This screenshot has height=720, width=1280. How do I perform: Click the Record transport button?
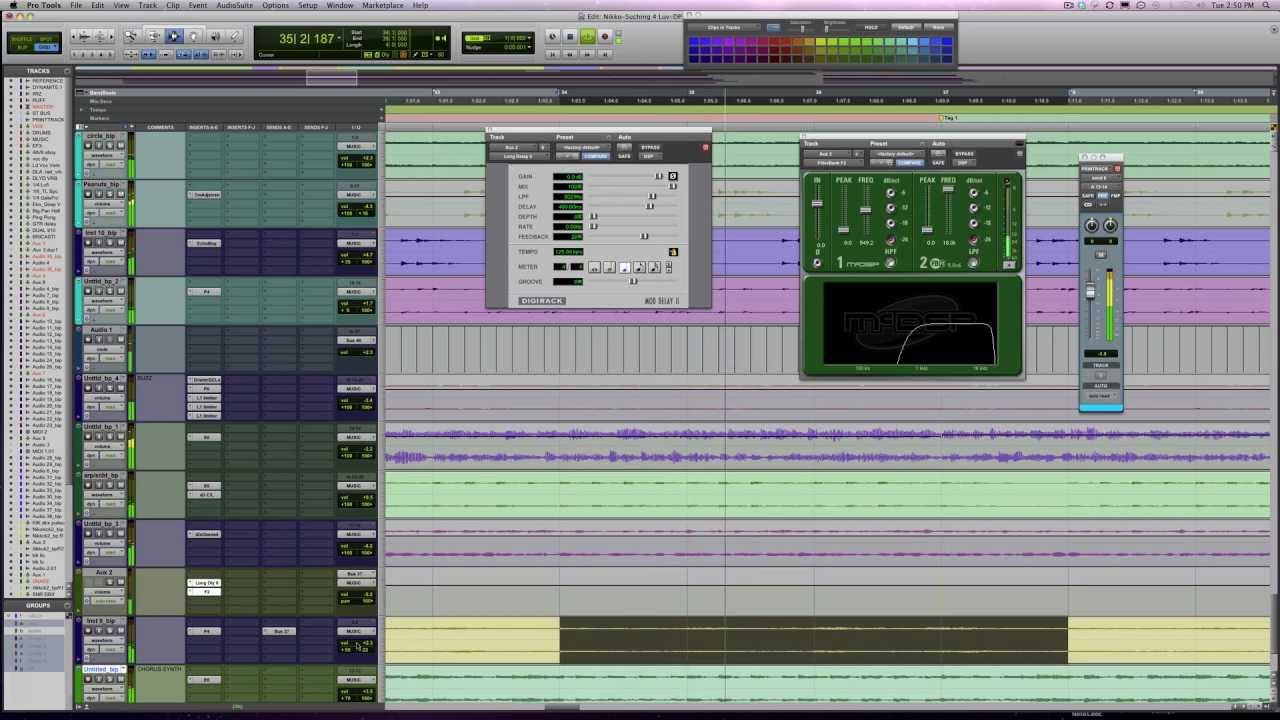pos(604,37)
